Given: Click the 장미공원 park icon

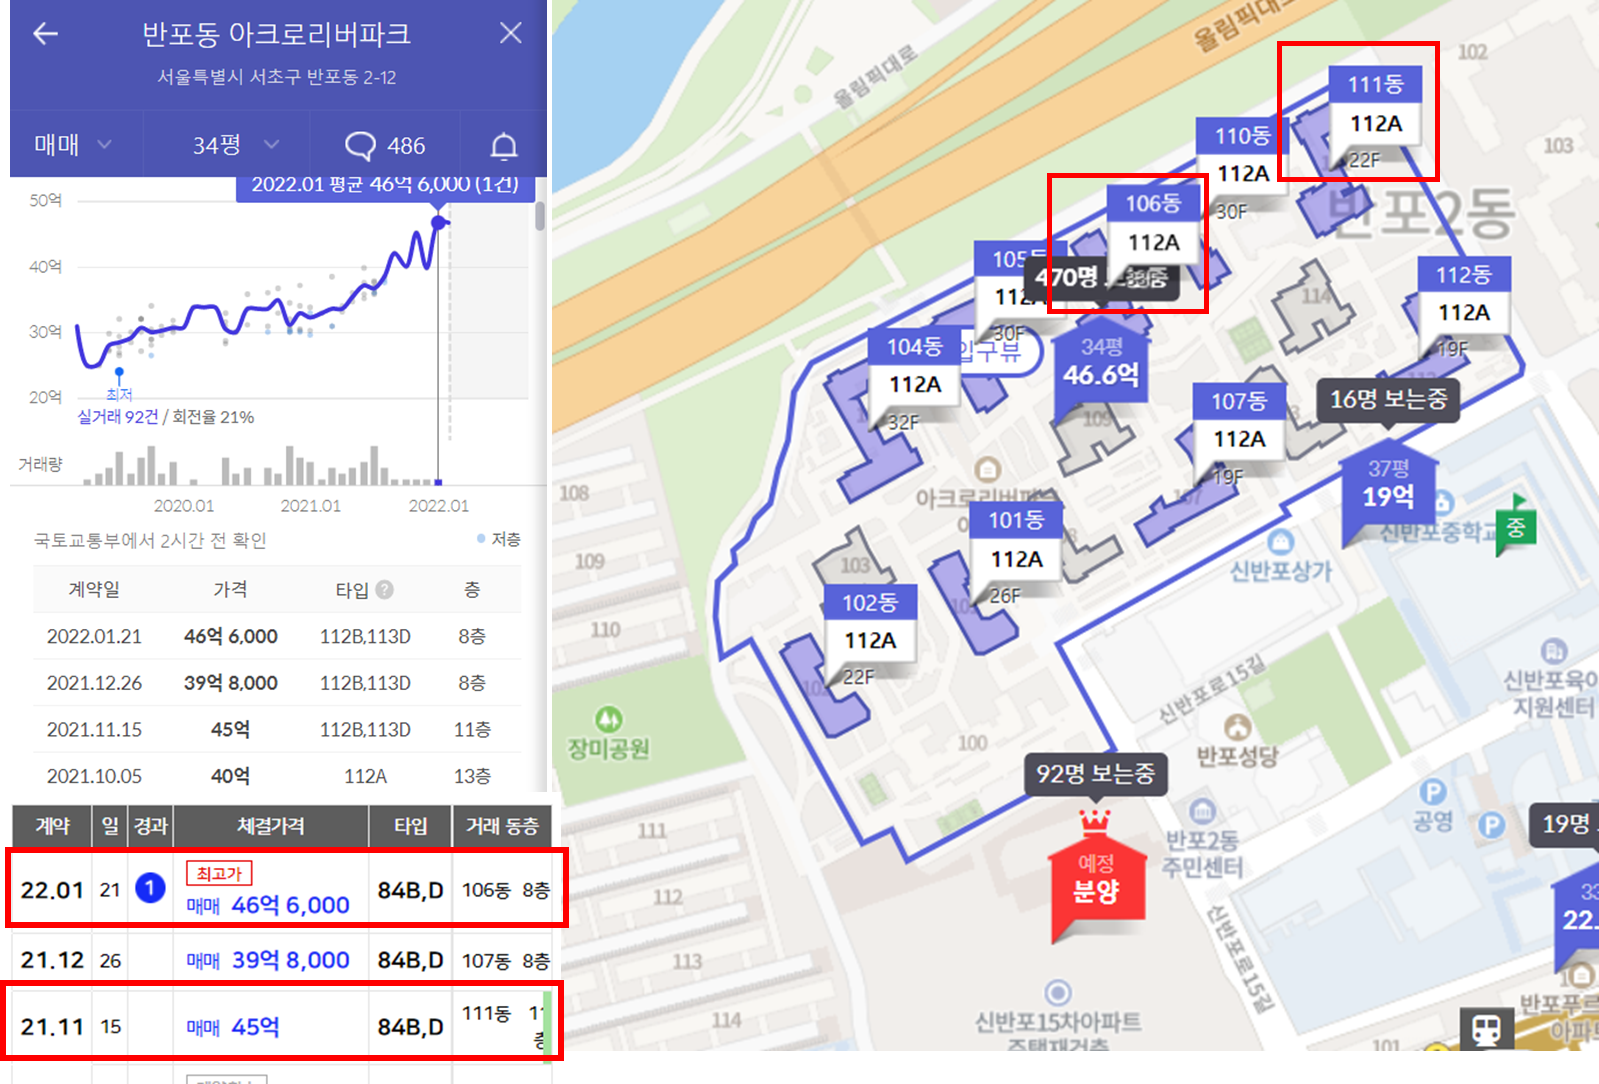Looking at the screenshot, I should click(608, 719).
